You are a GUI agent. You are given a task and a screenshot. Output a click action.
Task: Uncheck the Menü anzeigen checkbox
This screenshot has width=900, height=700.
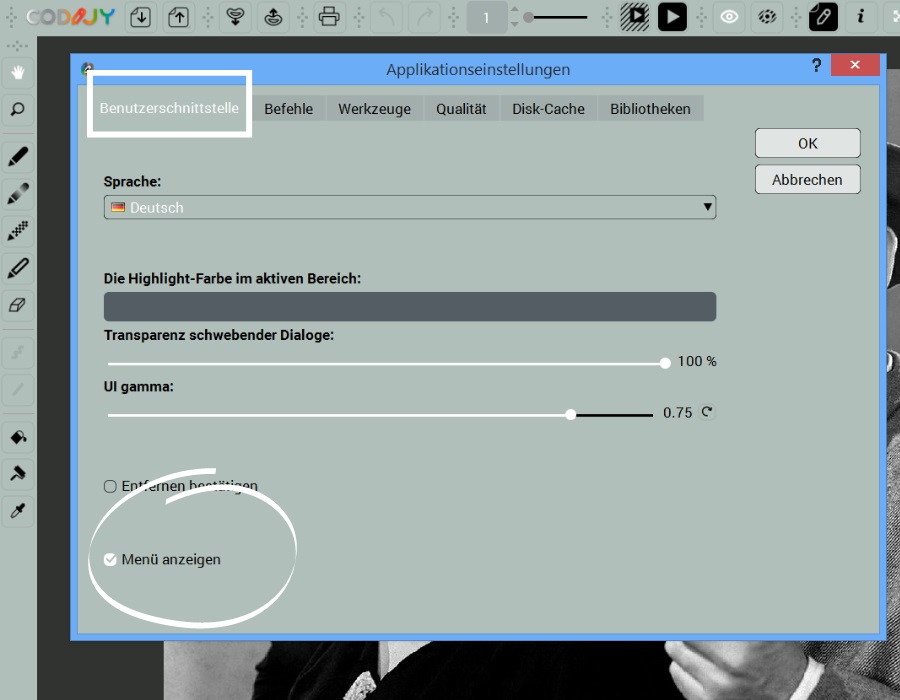110,559
